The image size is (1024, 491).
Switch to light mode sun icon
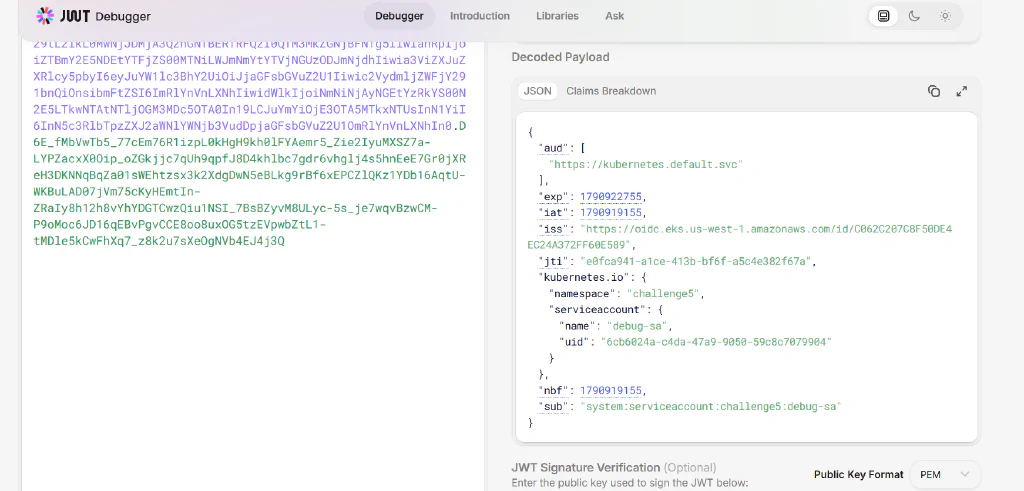[x=945, y=16]
